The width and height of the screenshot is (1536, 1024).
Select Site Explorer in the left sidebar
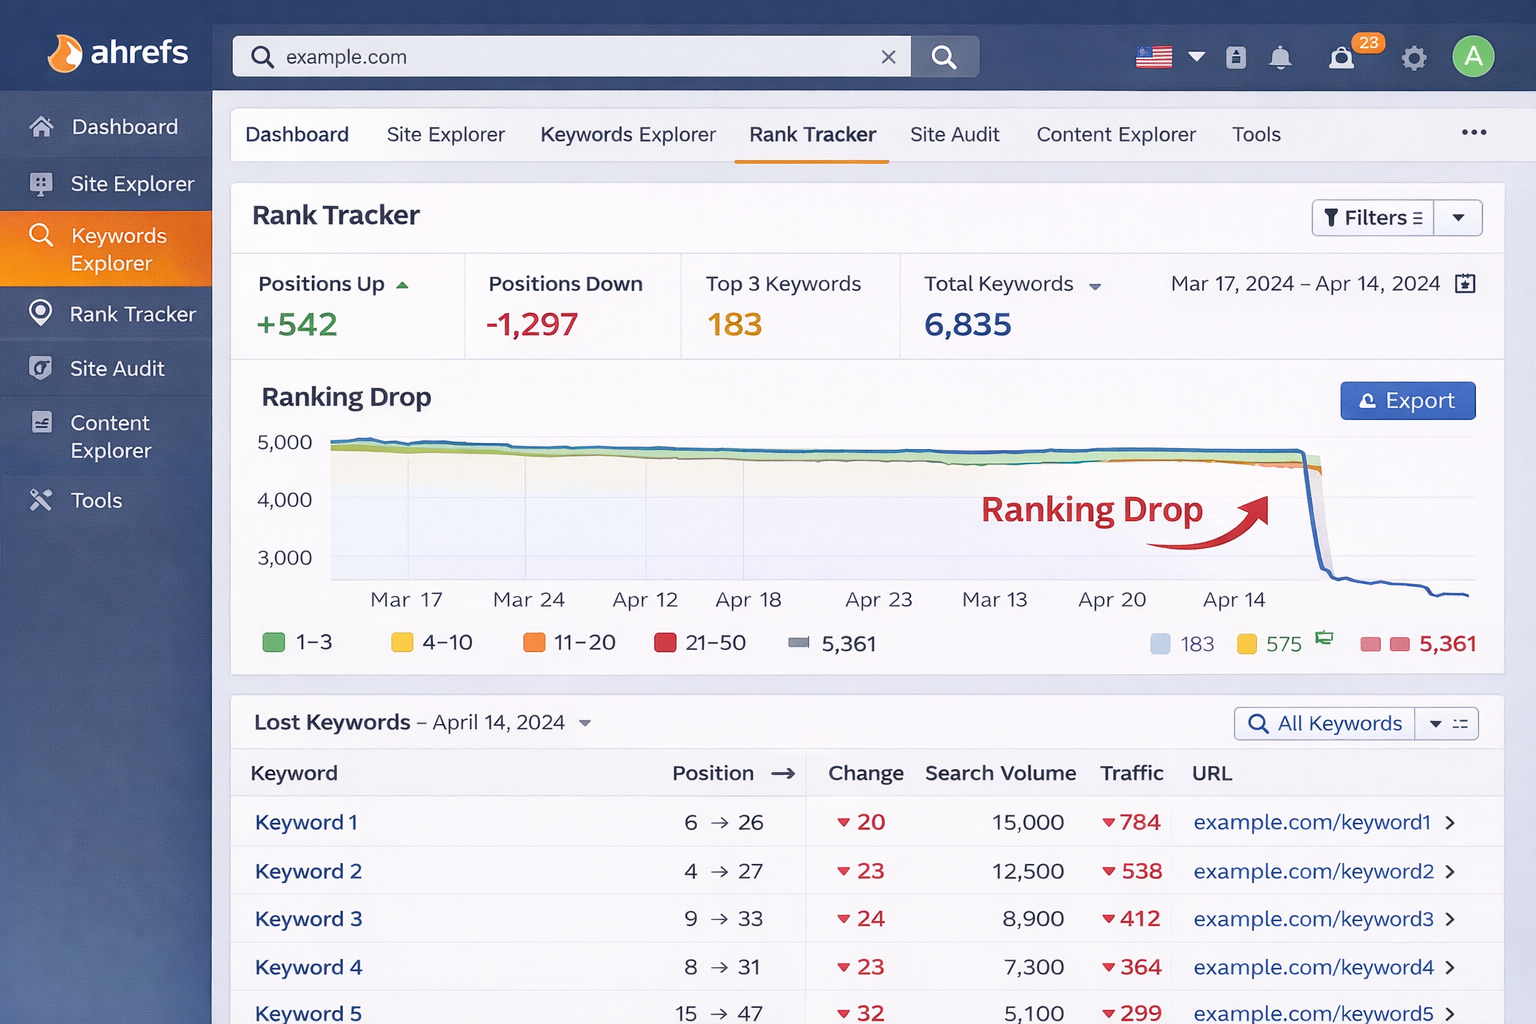pyautogui.click(x=131, y=184)
